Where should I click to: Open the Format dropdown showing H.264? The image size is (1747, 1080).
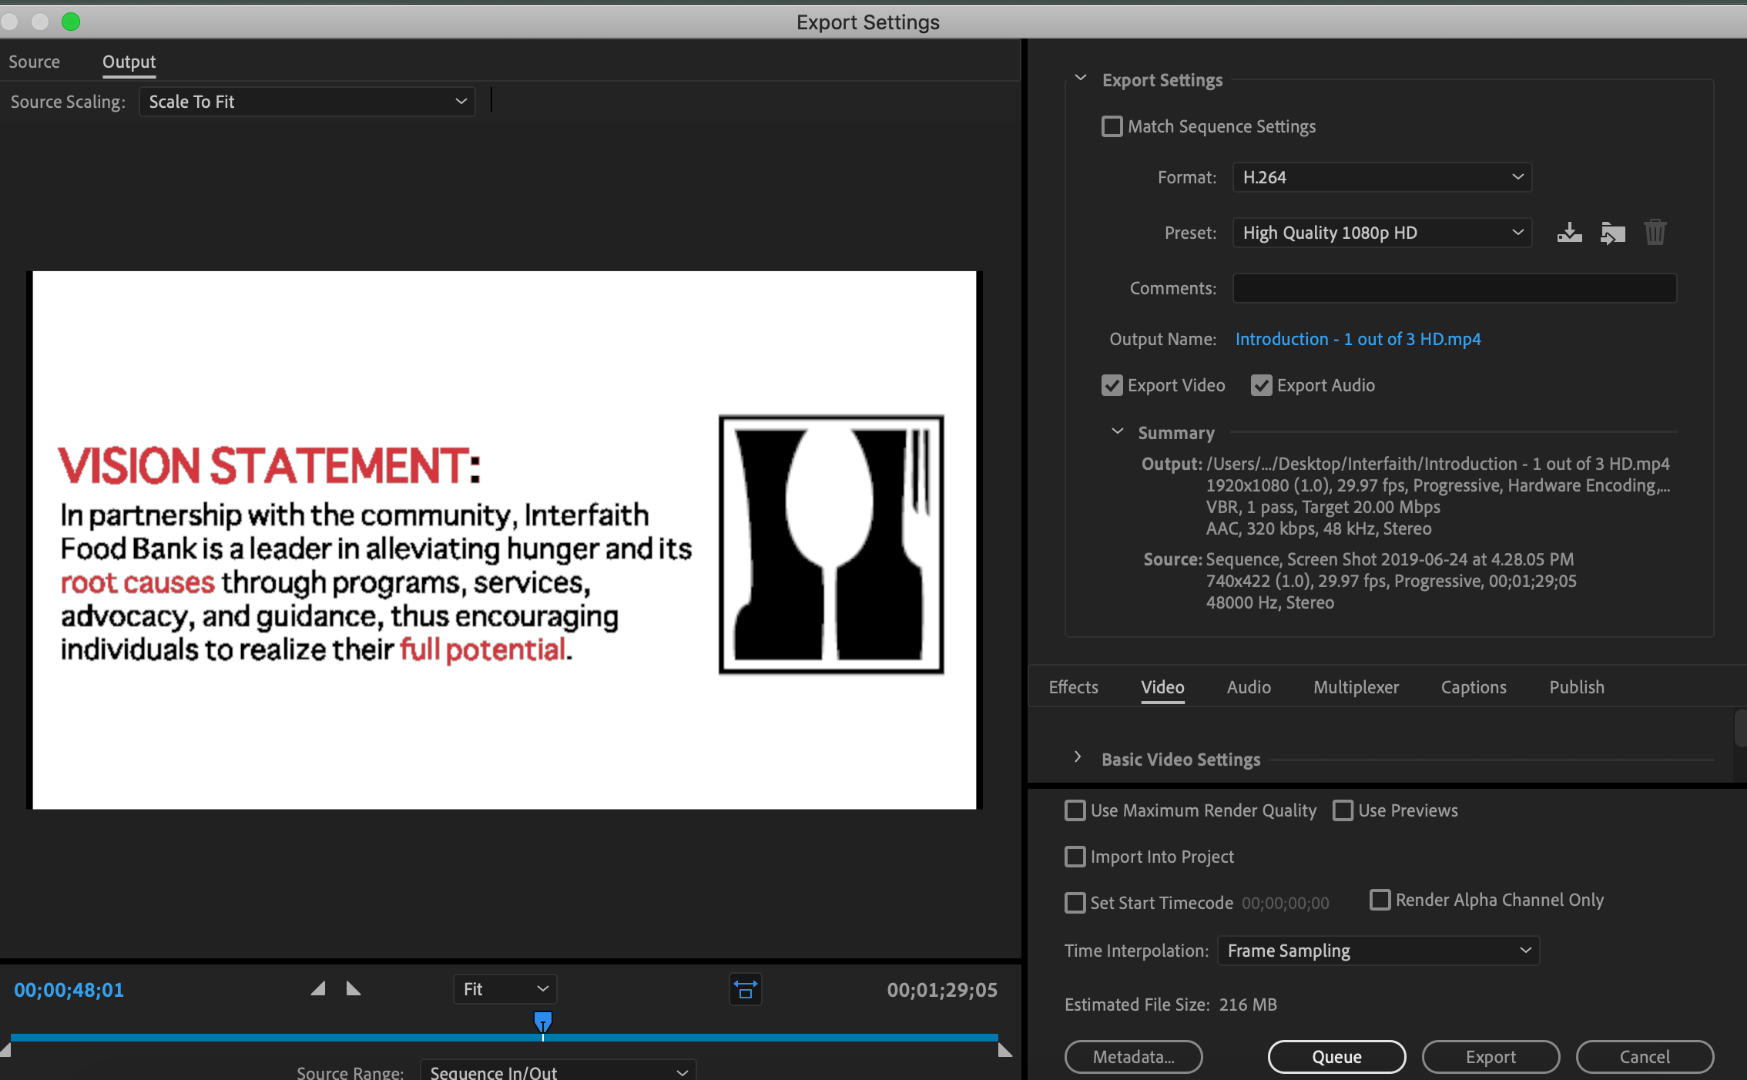pos(1382,177)
